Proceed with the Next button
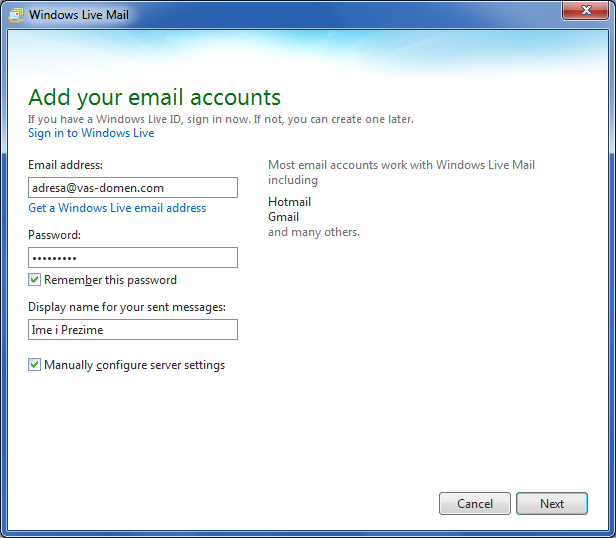This screenshot has width=616, height=538. [x=552, y=503]
